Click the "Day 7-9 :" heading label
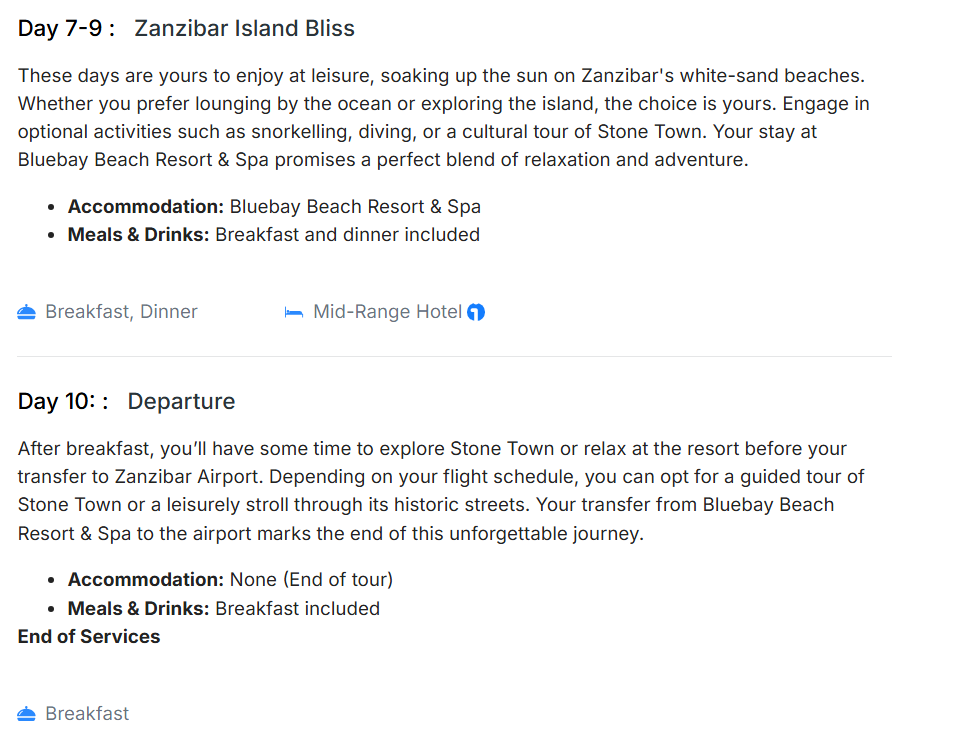 (66, 28)
